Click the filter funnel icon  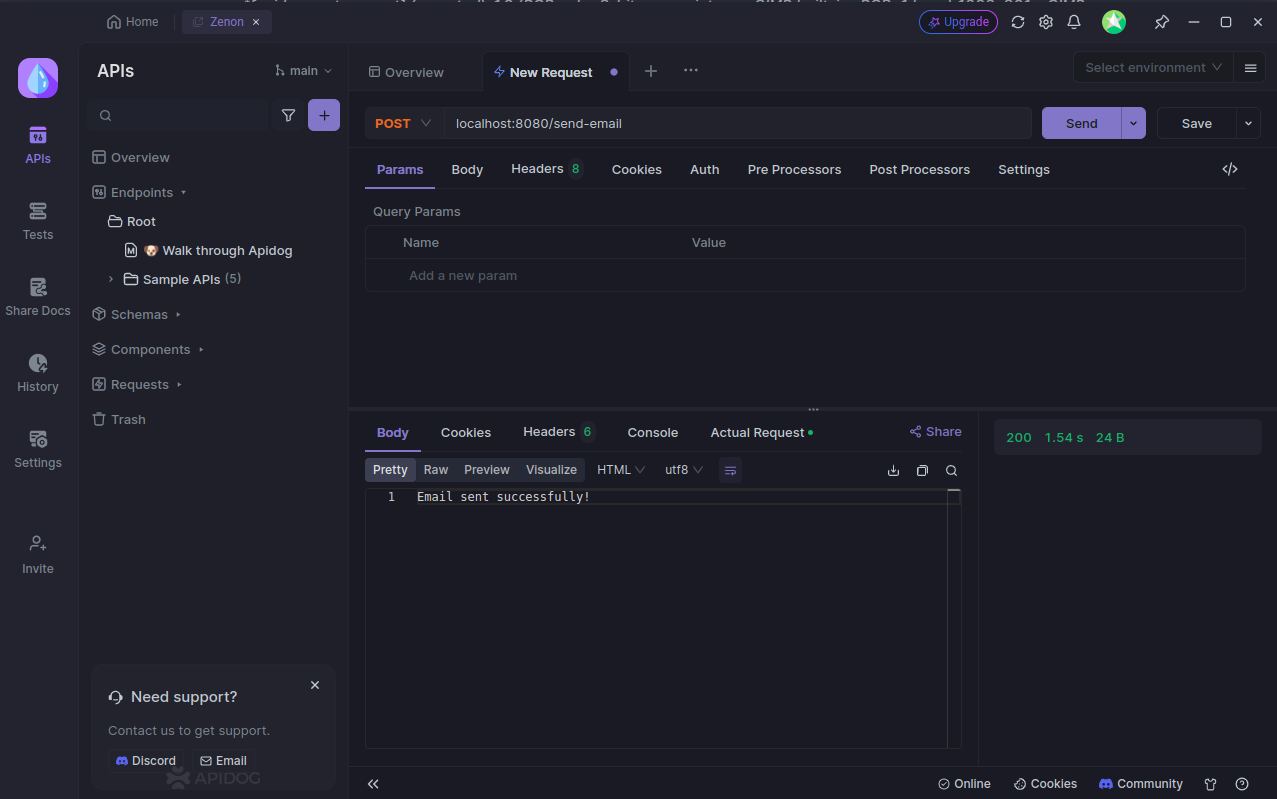(x=288, y=115)
